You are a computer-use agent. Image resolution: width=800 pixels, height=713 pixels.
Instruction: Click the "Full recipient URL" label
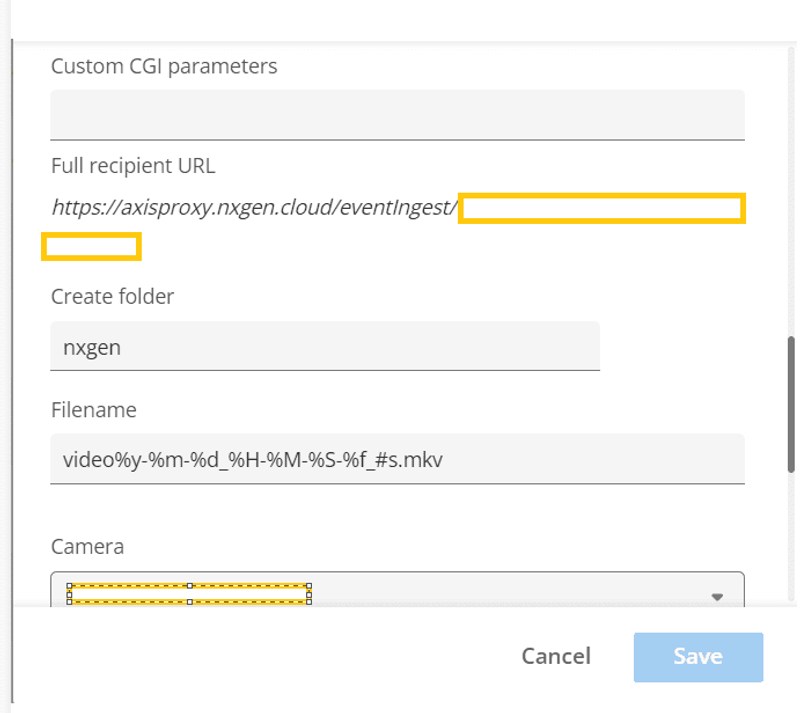tap(133, 166)
